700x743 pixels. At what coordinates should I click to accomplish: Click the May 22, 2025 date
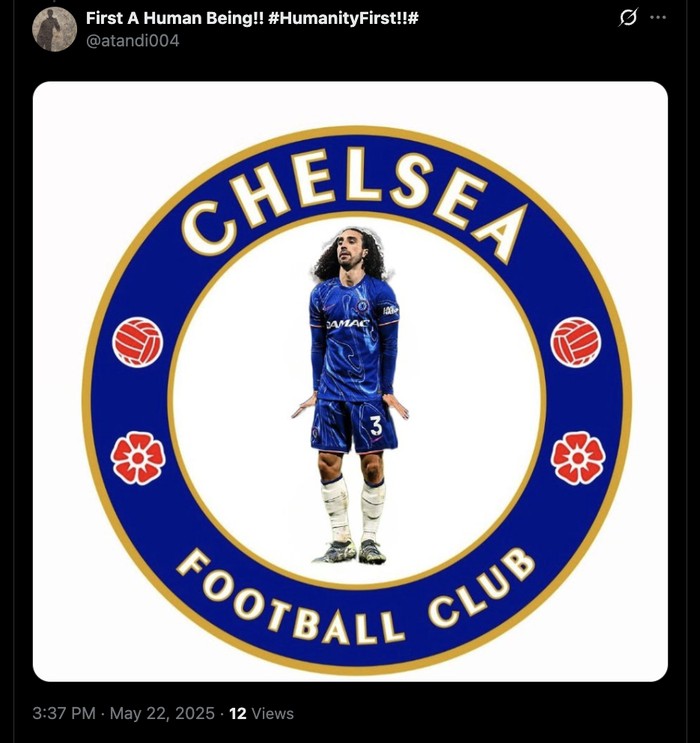point(162,713)
